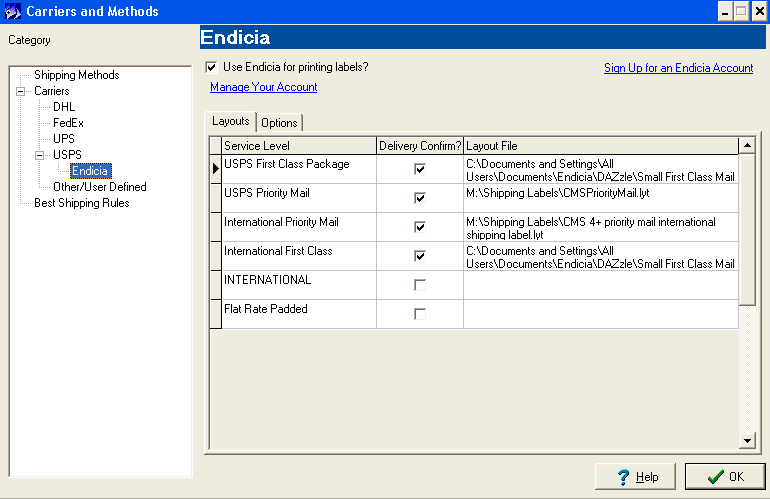The image size is (770, 499).
Task: Close the Carriers and Methods window
Action: click(x=759, y=11)
